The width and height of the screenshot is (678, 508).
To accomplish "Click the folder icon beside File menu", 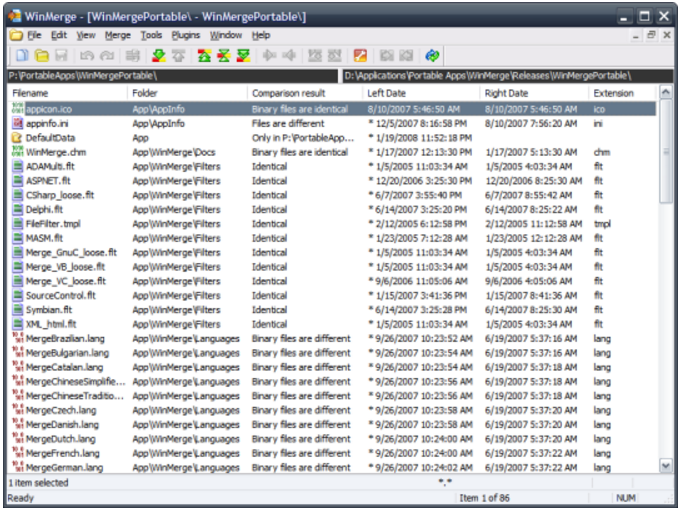I will pyautogui.click(x=16, y=35).
